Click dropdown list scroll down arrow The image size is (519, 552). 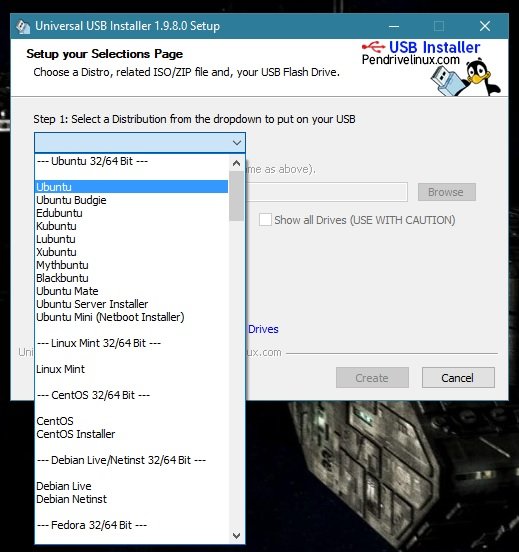pos(237,535)
